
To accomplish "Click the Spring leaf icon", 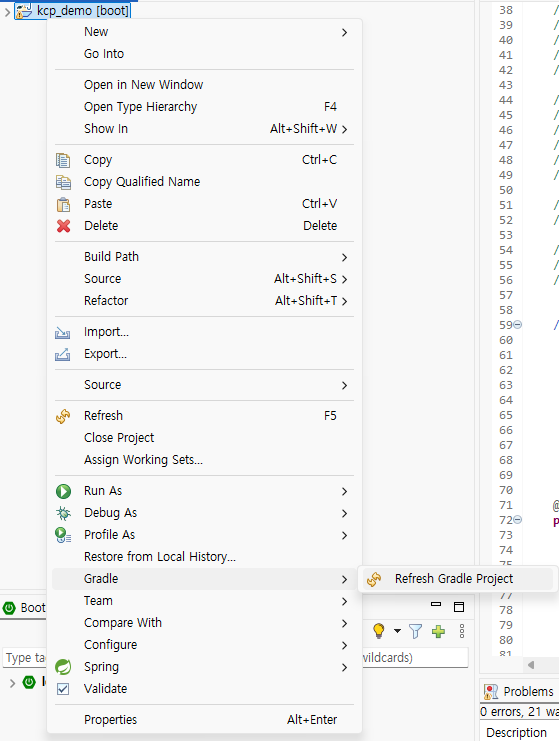I will coord(63,667).
